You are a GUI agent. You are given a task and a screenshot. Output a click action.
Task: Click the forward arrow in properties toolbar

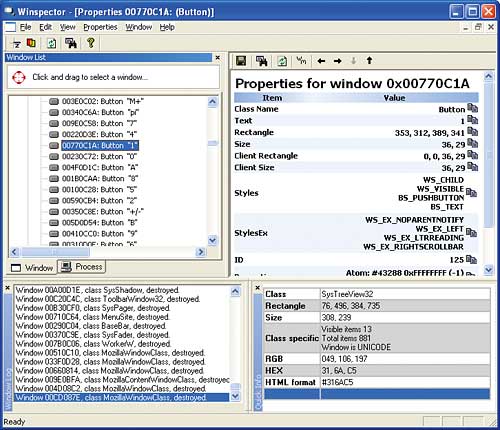pyautogui.click(x=337, y=61)
